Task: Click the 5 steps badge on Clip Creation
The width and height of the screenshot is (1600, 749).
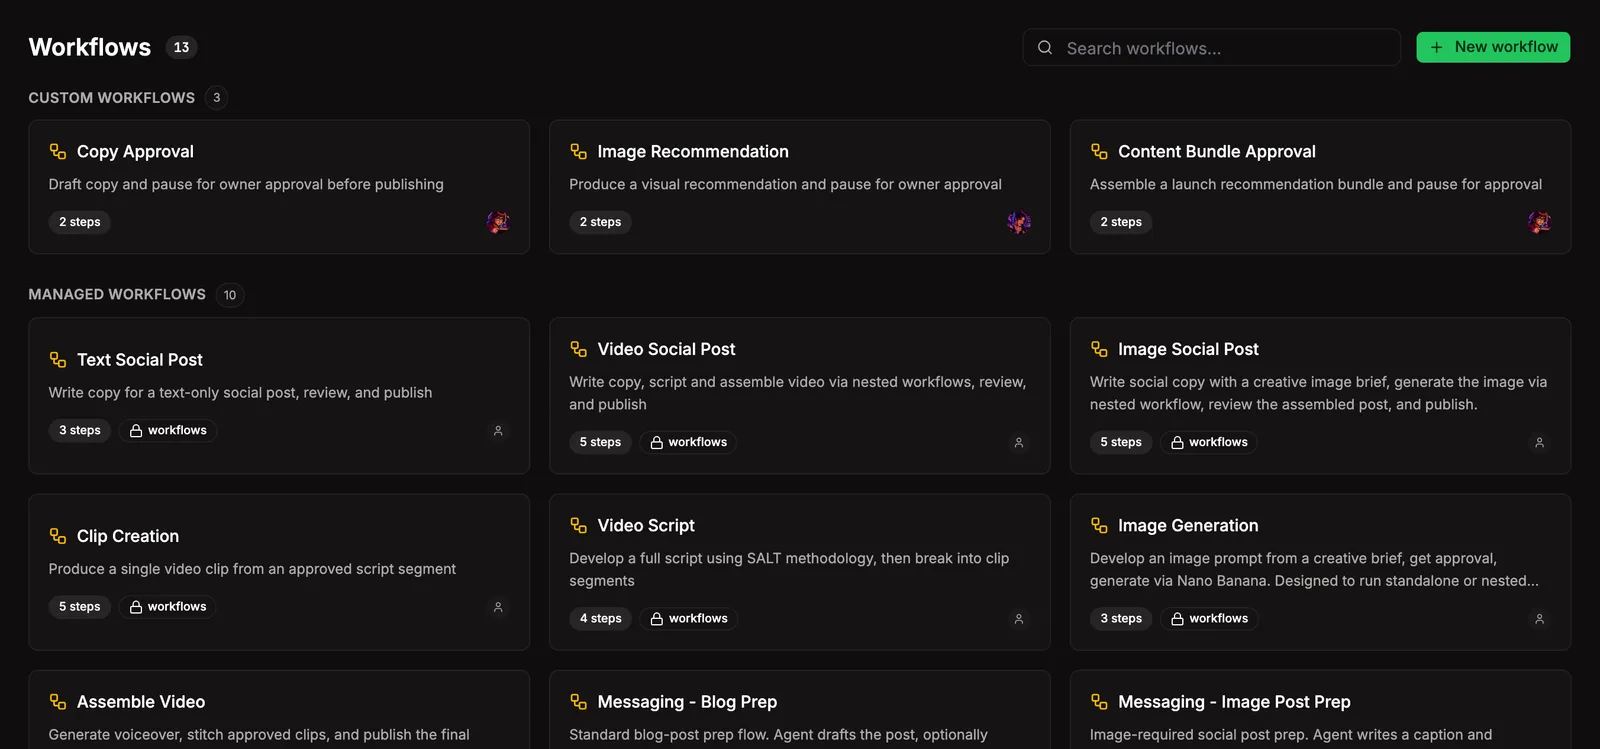Action: 79,607
